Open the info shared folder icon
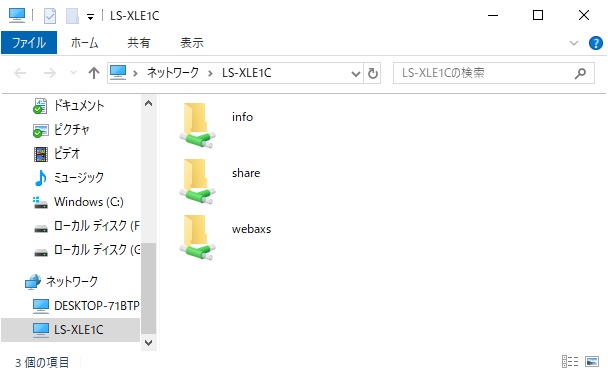The height and width of the screenshot is (375, 608). coord(197,125)
